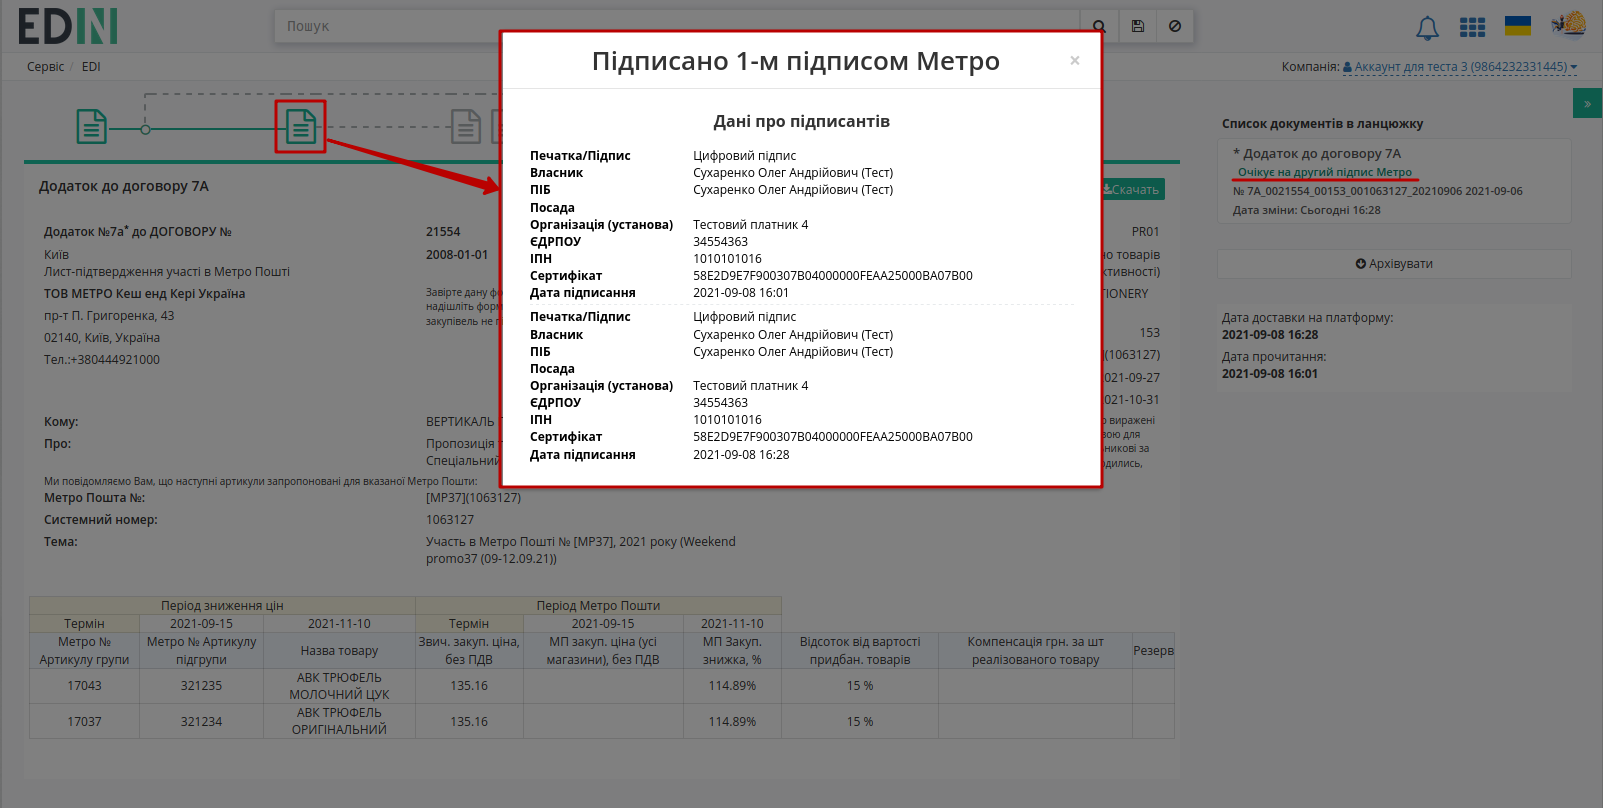1603x808 pixels.
Task: Go to EDI breadcrumb
Action: point(91,67)
